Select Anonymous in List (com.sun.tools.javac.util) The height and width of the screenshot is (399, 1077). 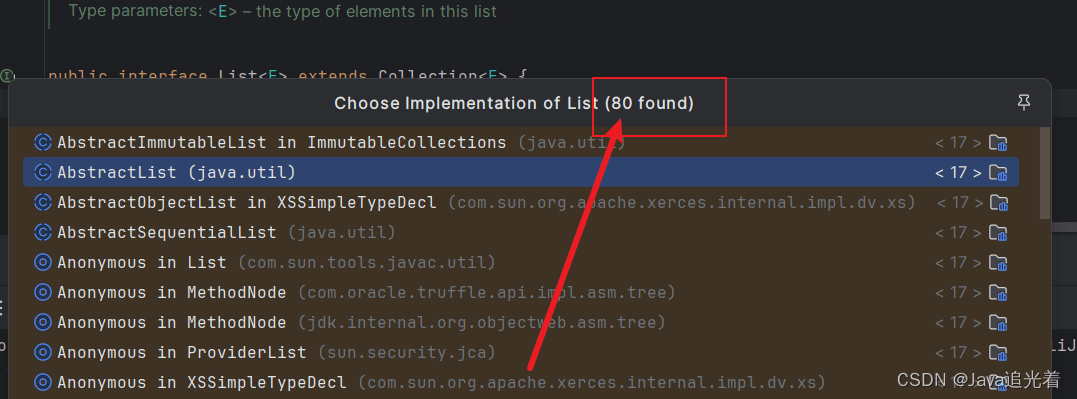[x=521, y=262]
